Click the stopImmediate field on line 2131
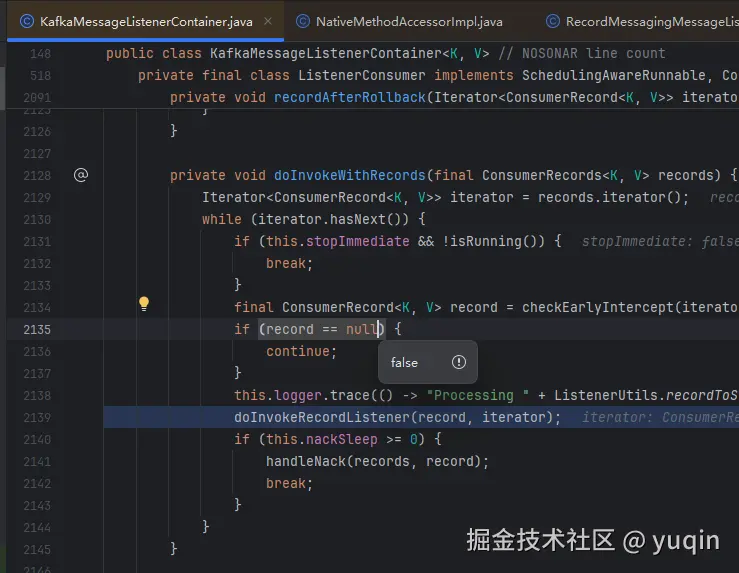This screenshot has height=573, width=739. pyautogui.click(x=357, y=241)
